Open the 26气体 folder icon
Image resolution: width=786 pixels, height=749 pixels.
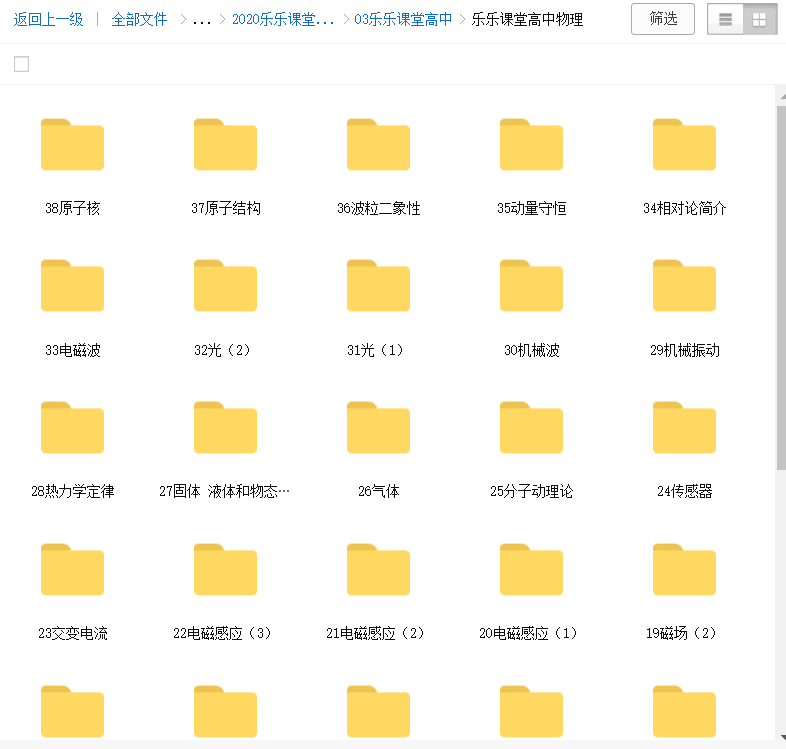[x=378, y=428]
